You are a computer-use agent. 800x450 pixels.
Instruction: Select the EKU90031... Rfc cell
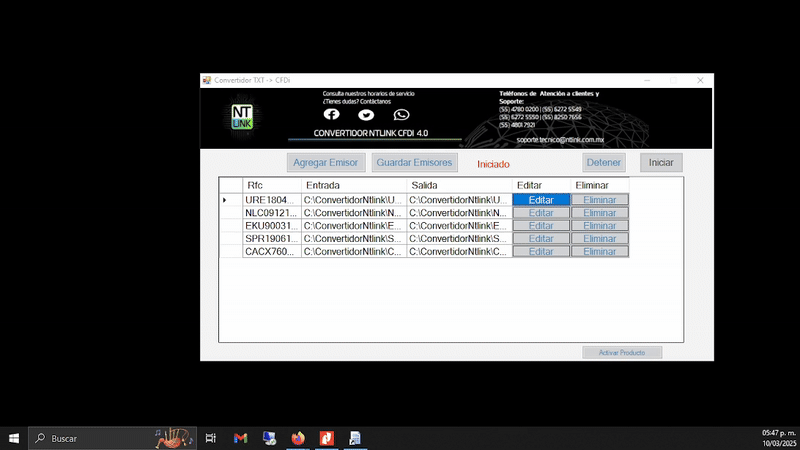coord(272,226)
